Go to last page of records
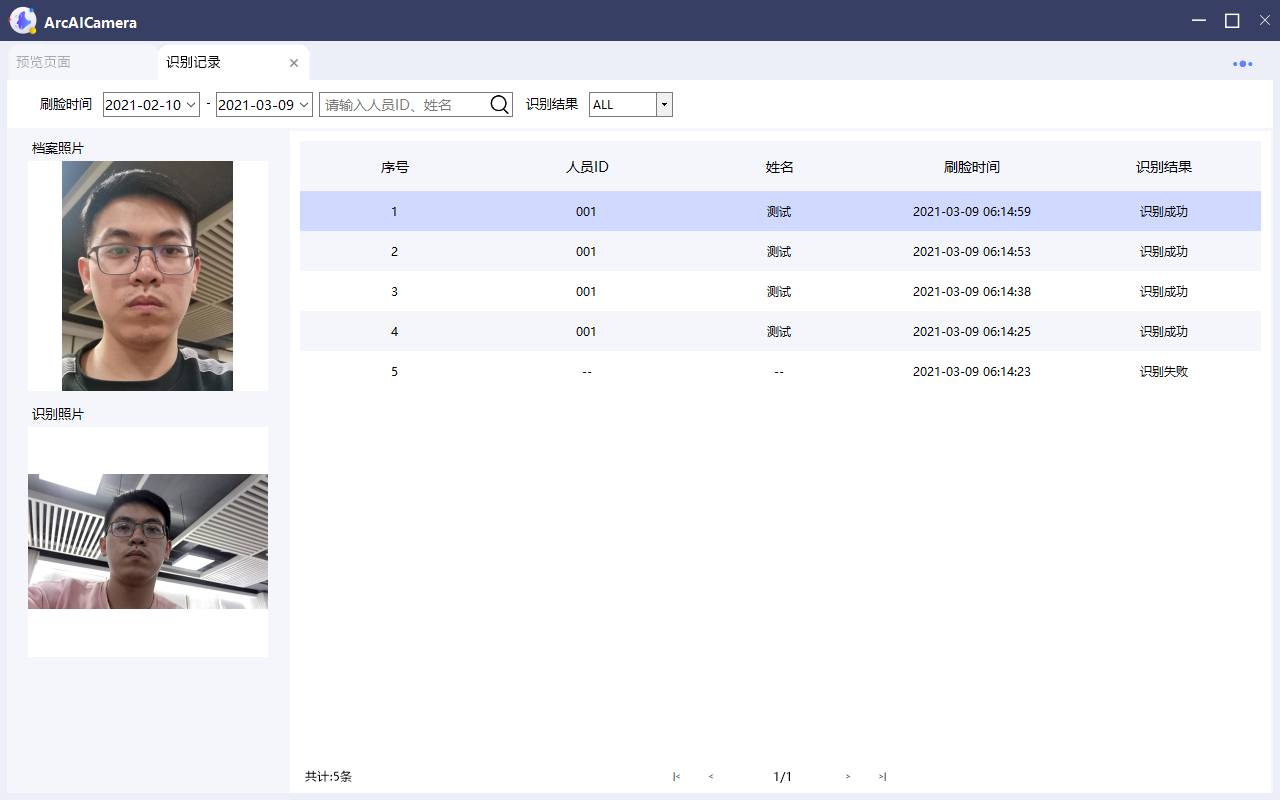 pyautogui.click(x=882, y=777)
